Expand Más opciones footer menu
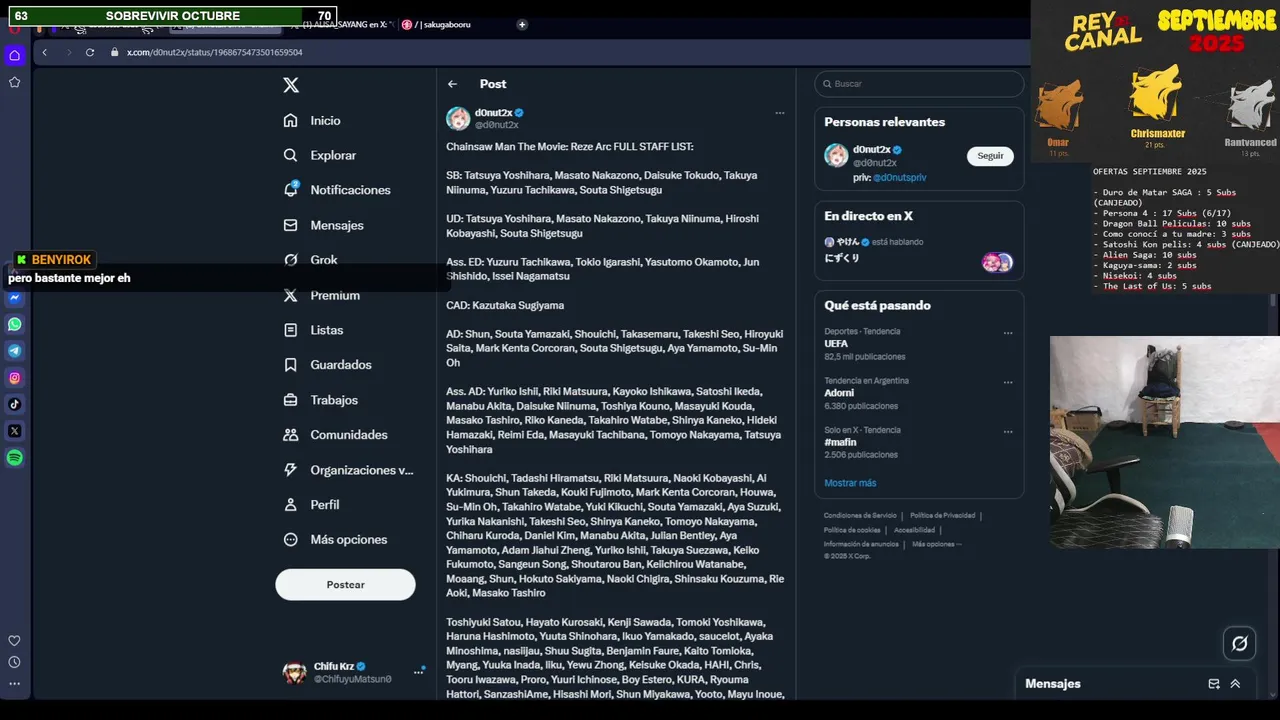This screenshot has height=720, width=1280. click(936, 544)
